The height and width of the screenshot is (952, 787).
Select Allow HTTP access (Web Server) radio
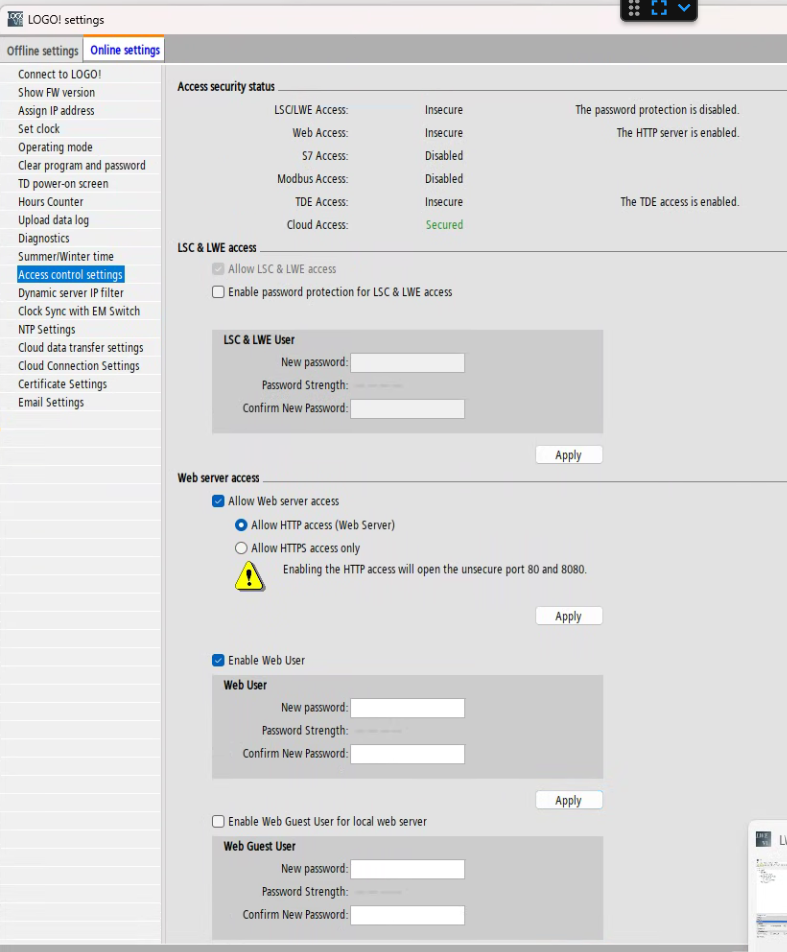(241, 525)
